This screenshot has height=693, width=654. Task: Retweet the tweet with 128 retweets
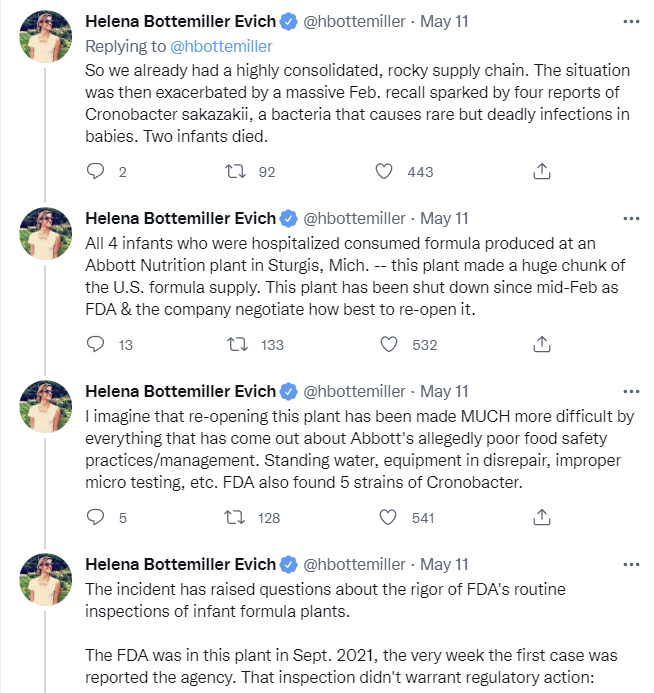[239, 517]
